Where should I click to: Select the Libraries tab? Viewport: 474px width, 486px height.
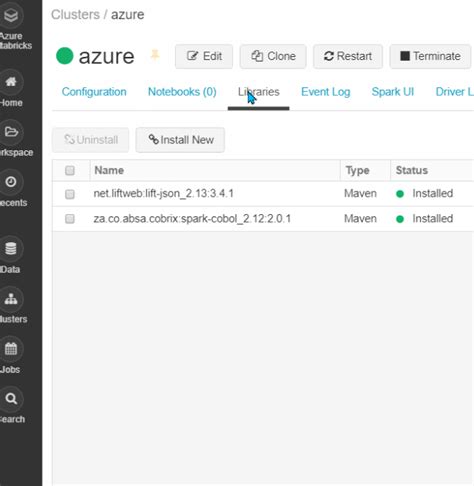pyautogui.click(x=259, y=92)
